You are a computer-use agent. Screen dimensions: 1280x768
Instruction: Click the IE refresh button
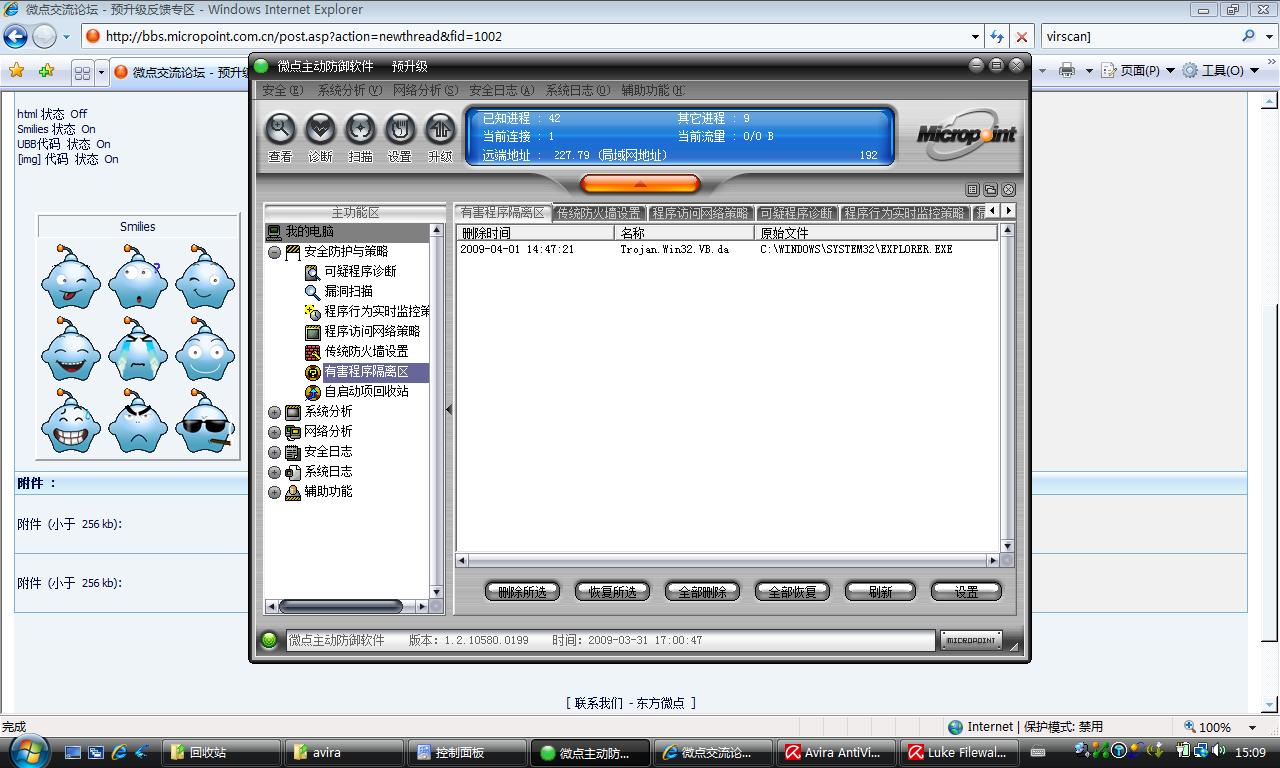coord(997,36)
